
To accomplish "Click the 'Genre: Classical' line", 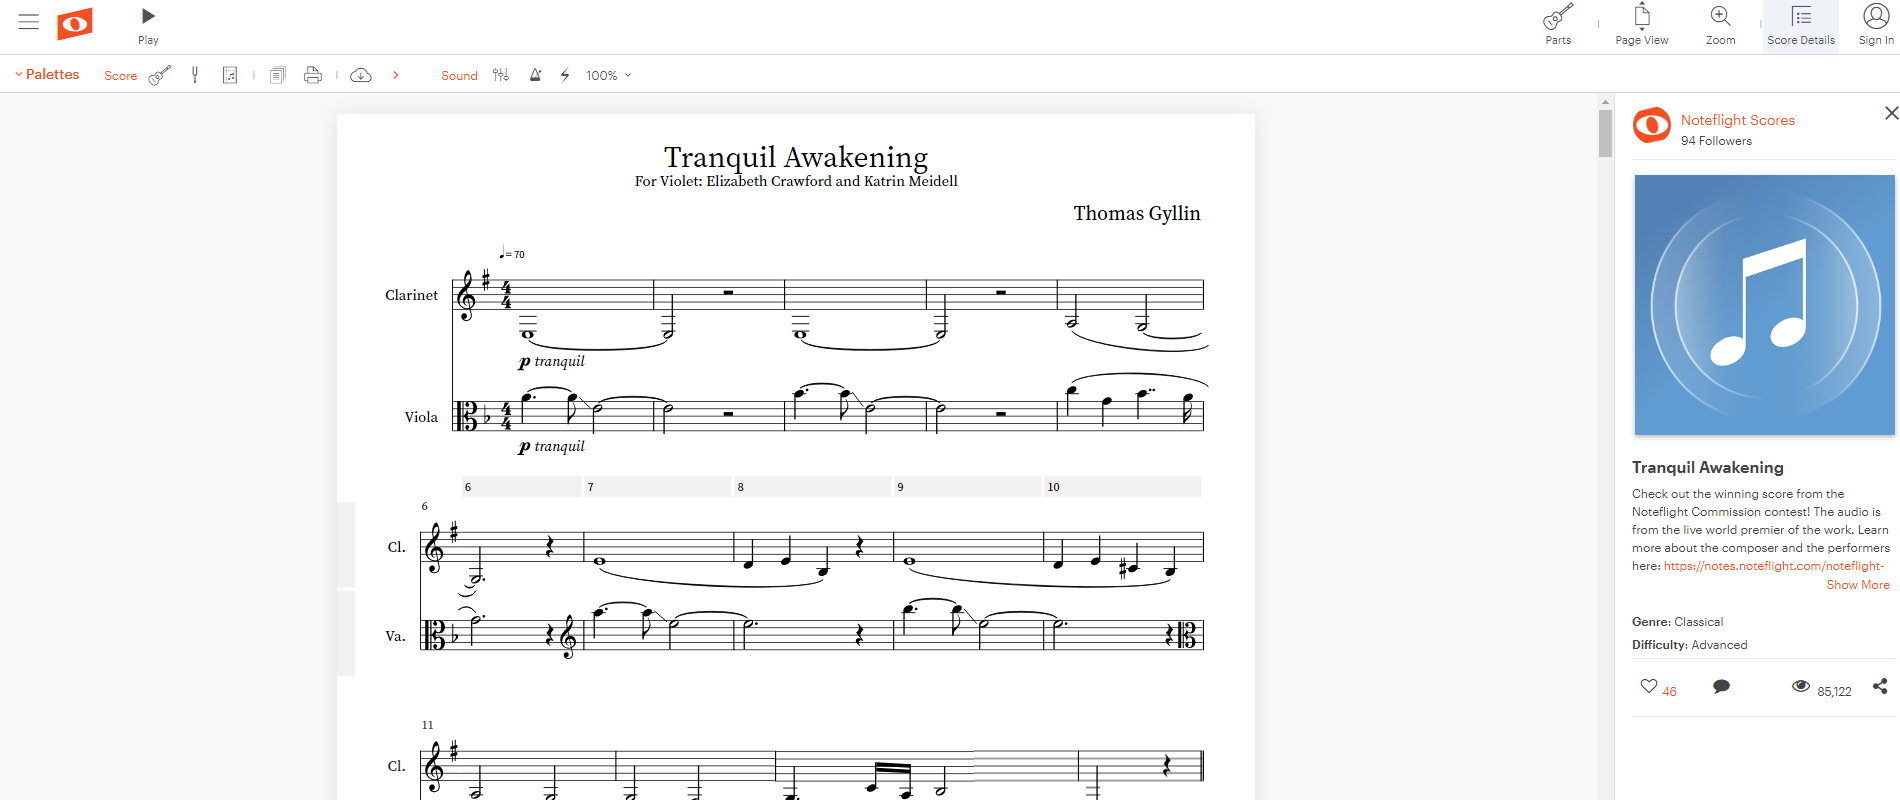I will [1677, 622].
